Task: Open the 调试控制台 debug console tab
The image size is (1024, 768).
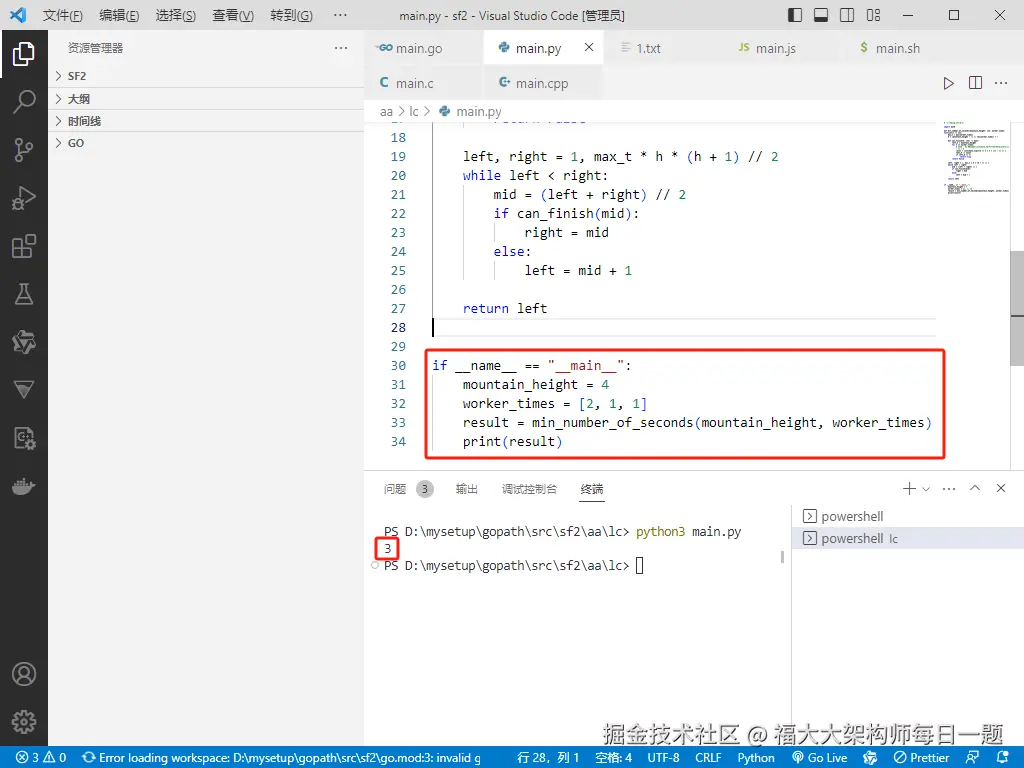Action: (529, 488)
